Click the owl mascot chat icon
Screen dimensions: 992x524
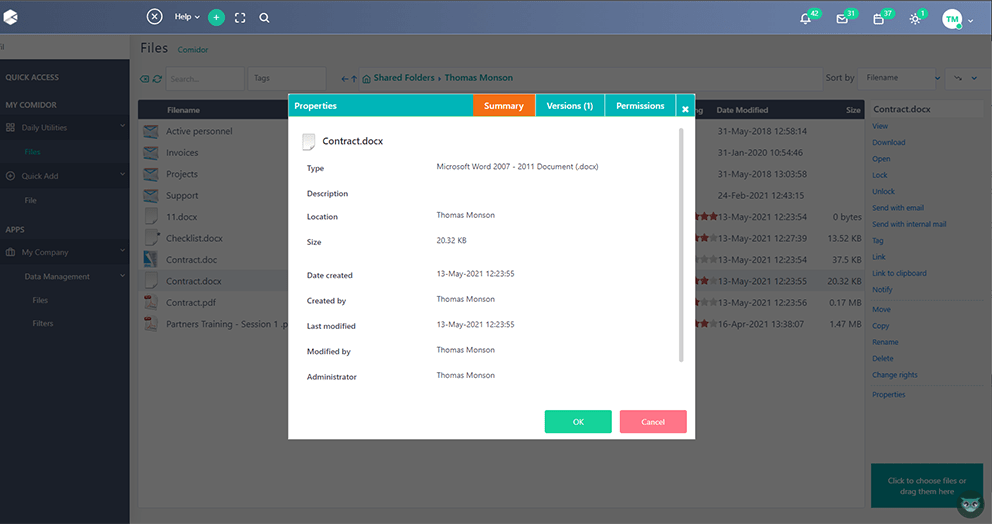pos(970,504)
